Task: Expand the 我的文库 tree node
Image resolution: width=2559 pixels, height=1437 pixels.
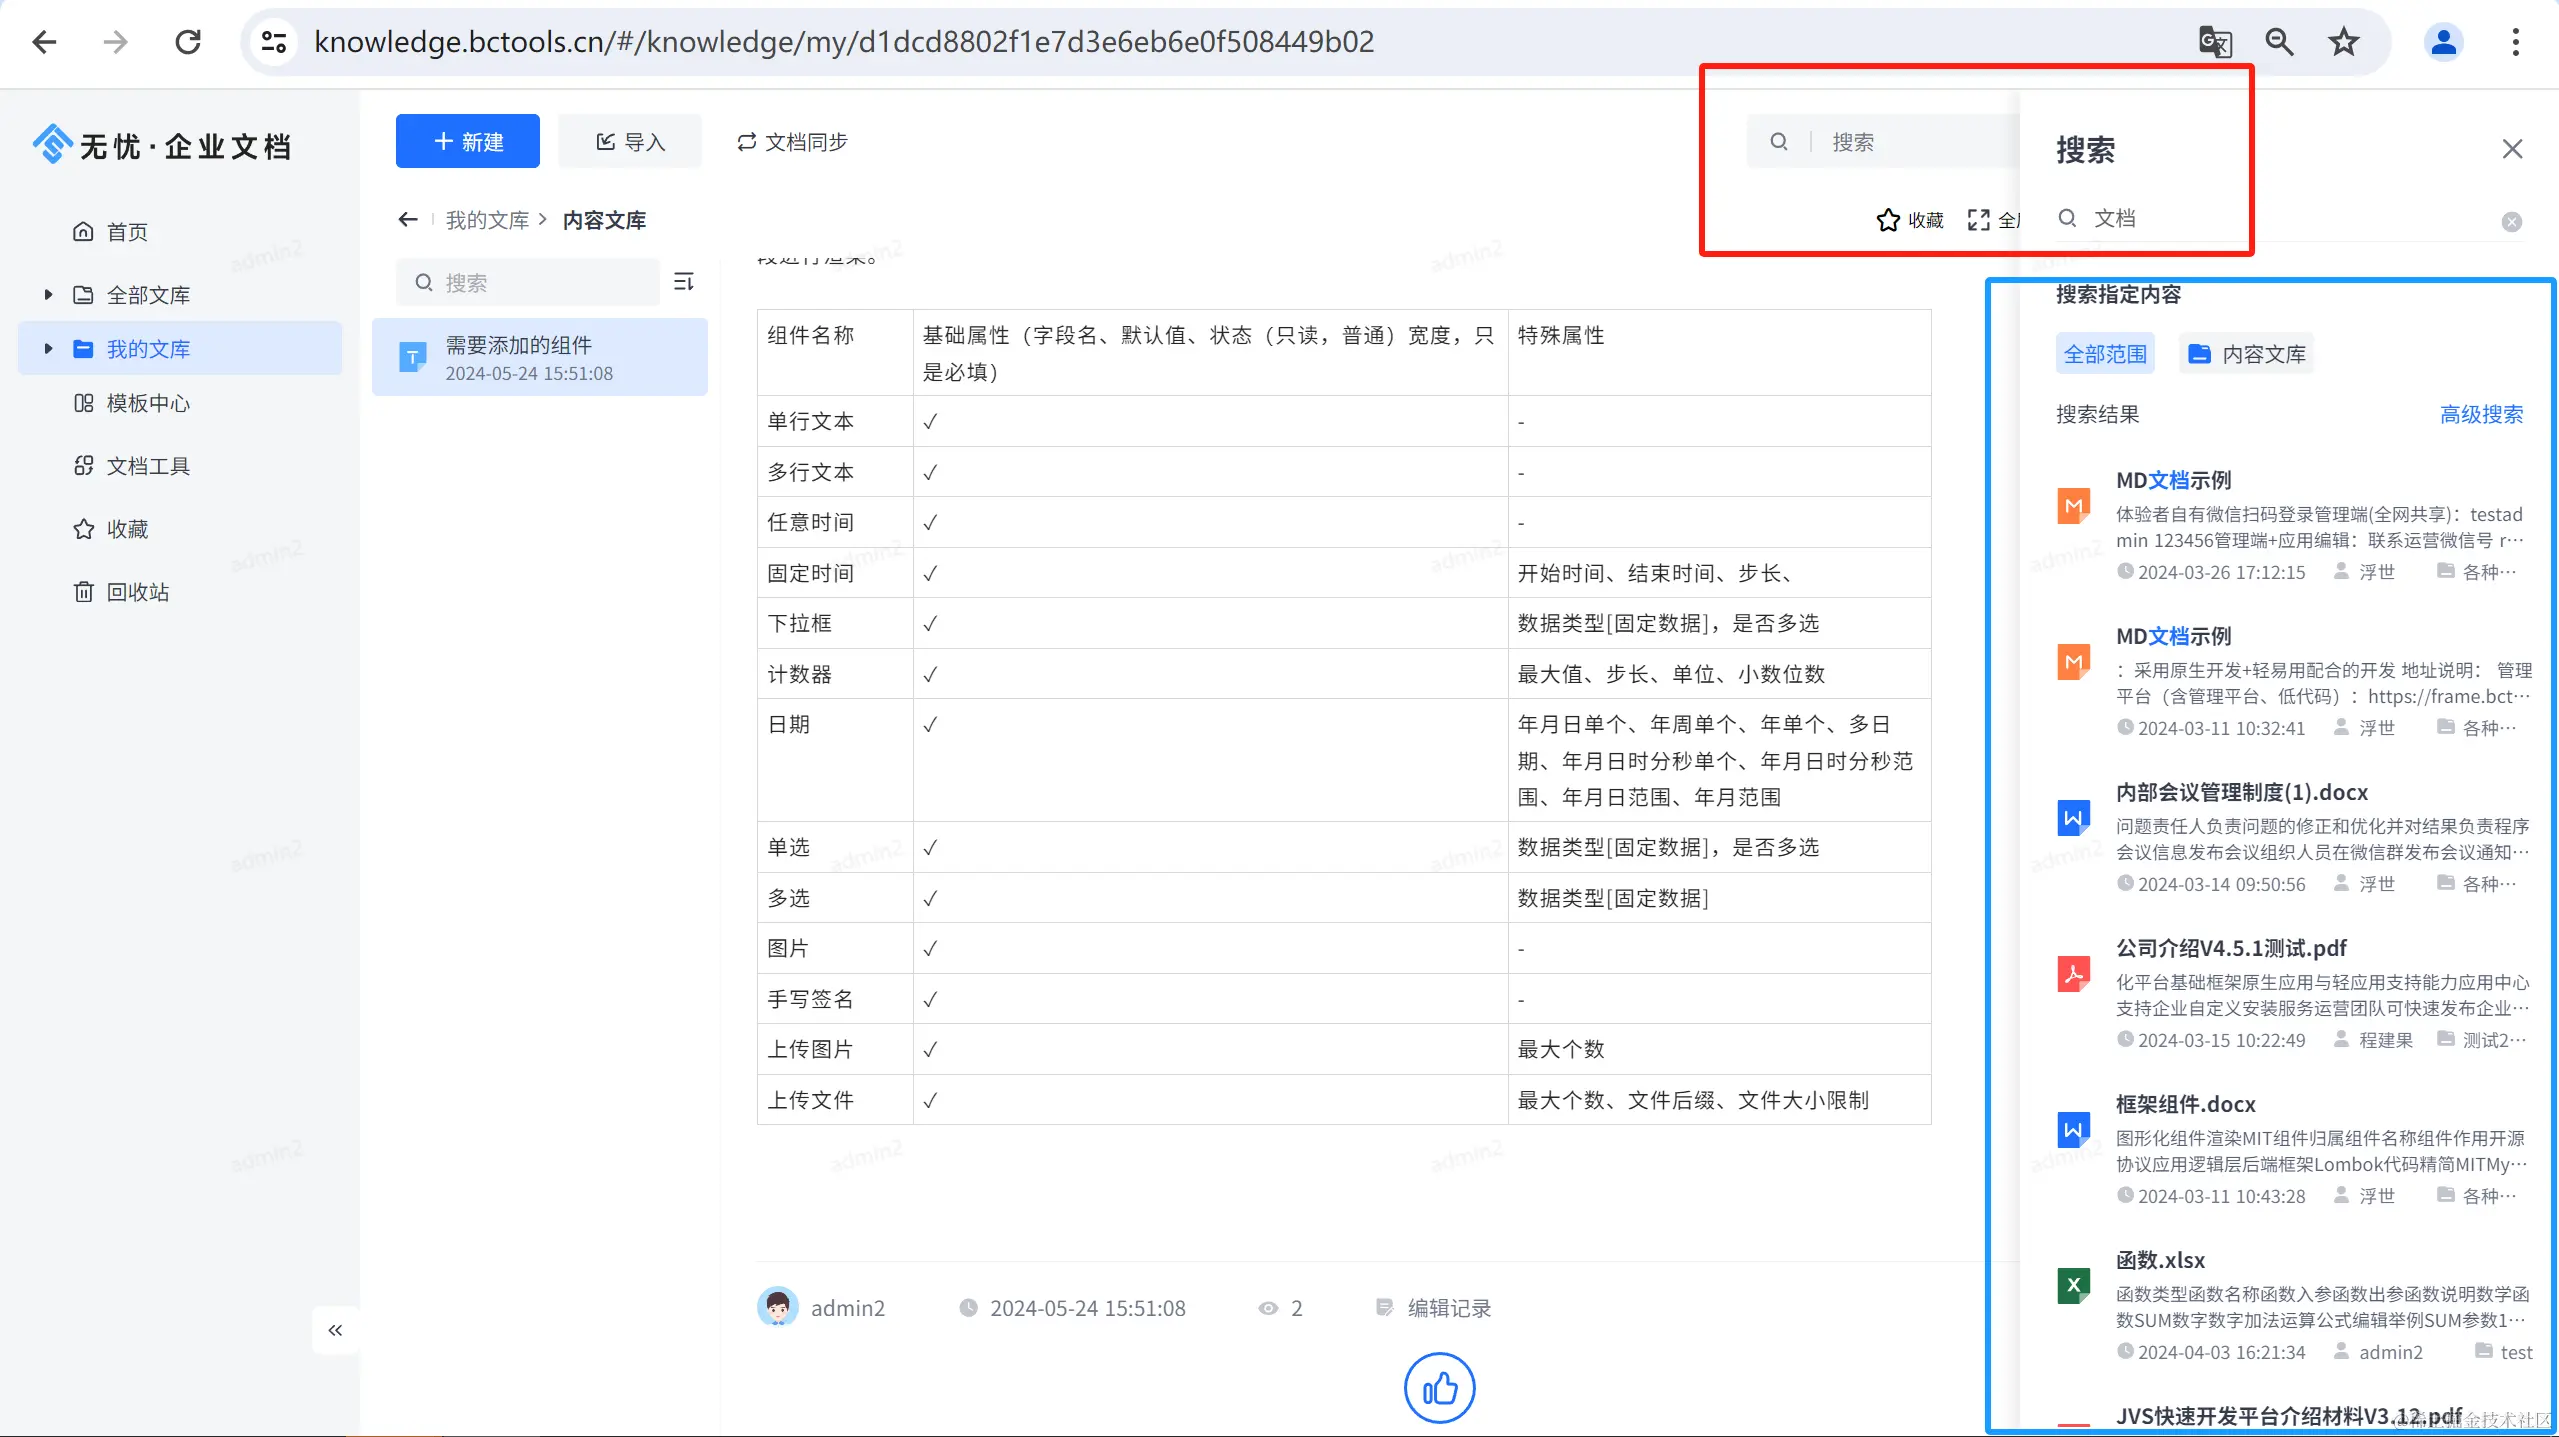Action: pos(48,349)
